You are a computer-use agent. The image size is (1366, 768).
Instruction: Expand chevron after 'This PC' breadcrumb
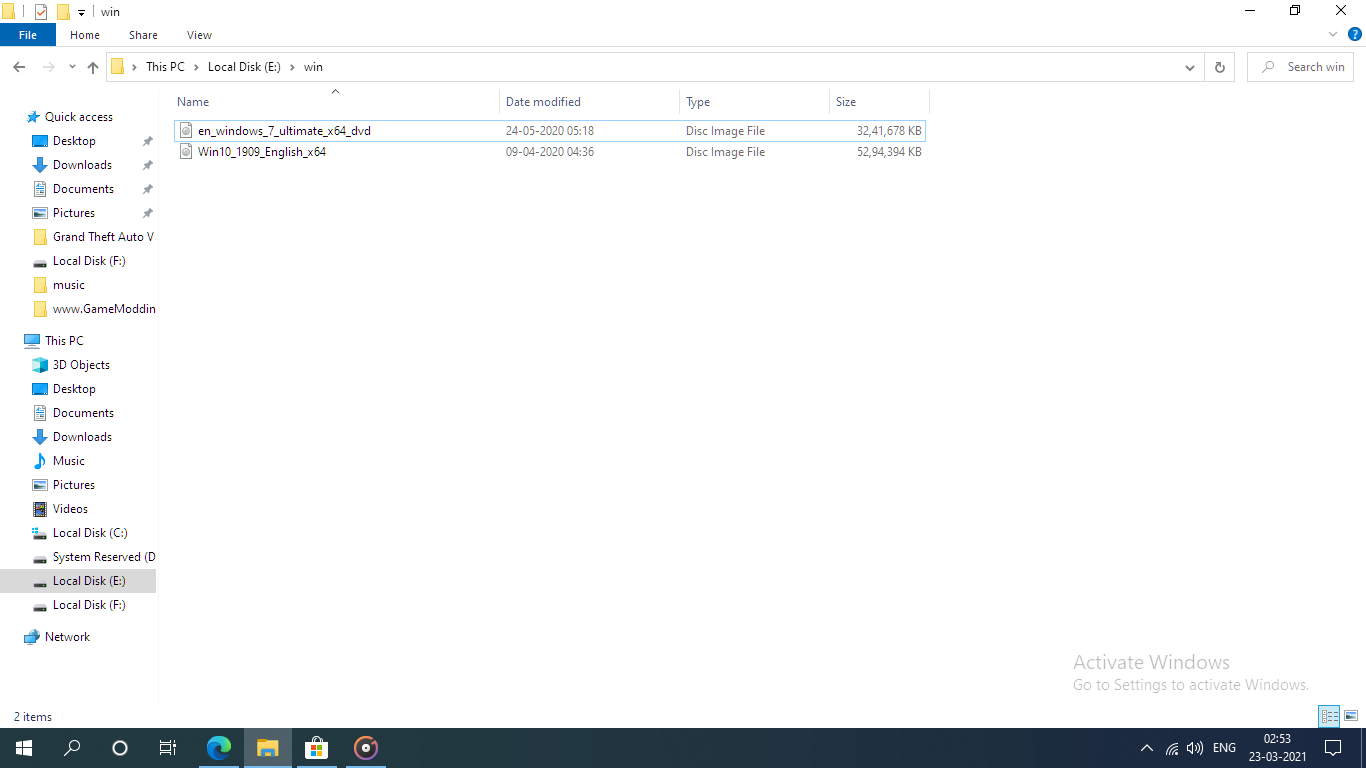click(x=196, y=67)
